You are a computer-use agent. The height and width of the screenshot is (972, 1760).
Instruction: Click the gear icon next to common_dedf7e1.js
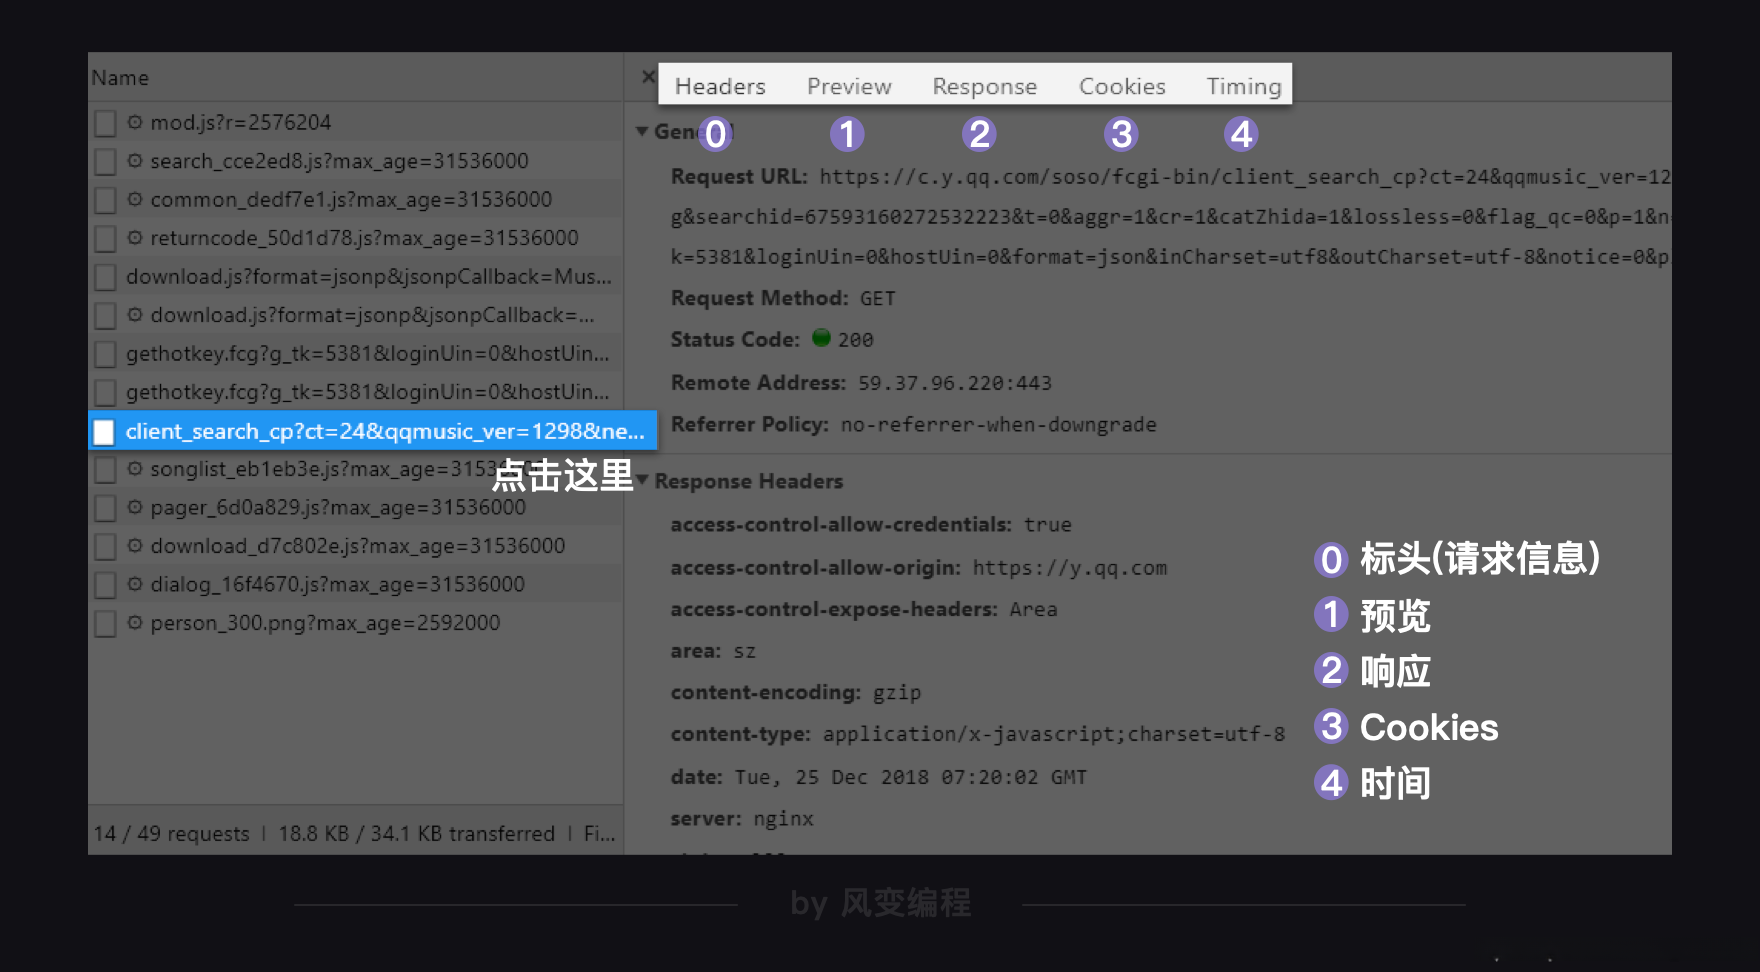coord(135,199)
